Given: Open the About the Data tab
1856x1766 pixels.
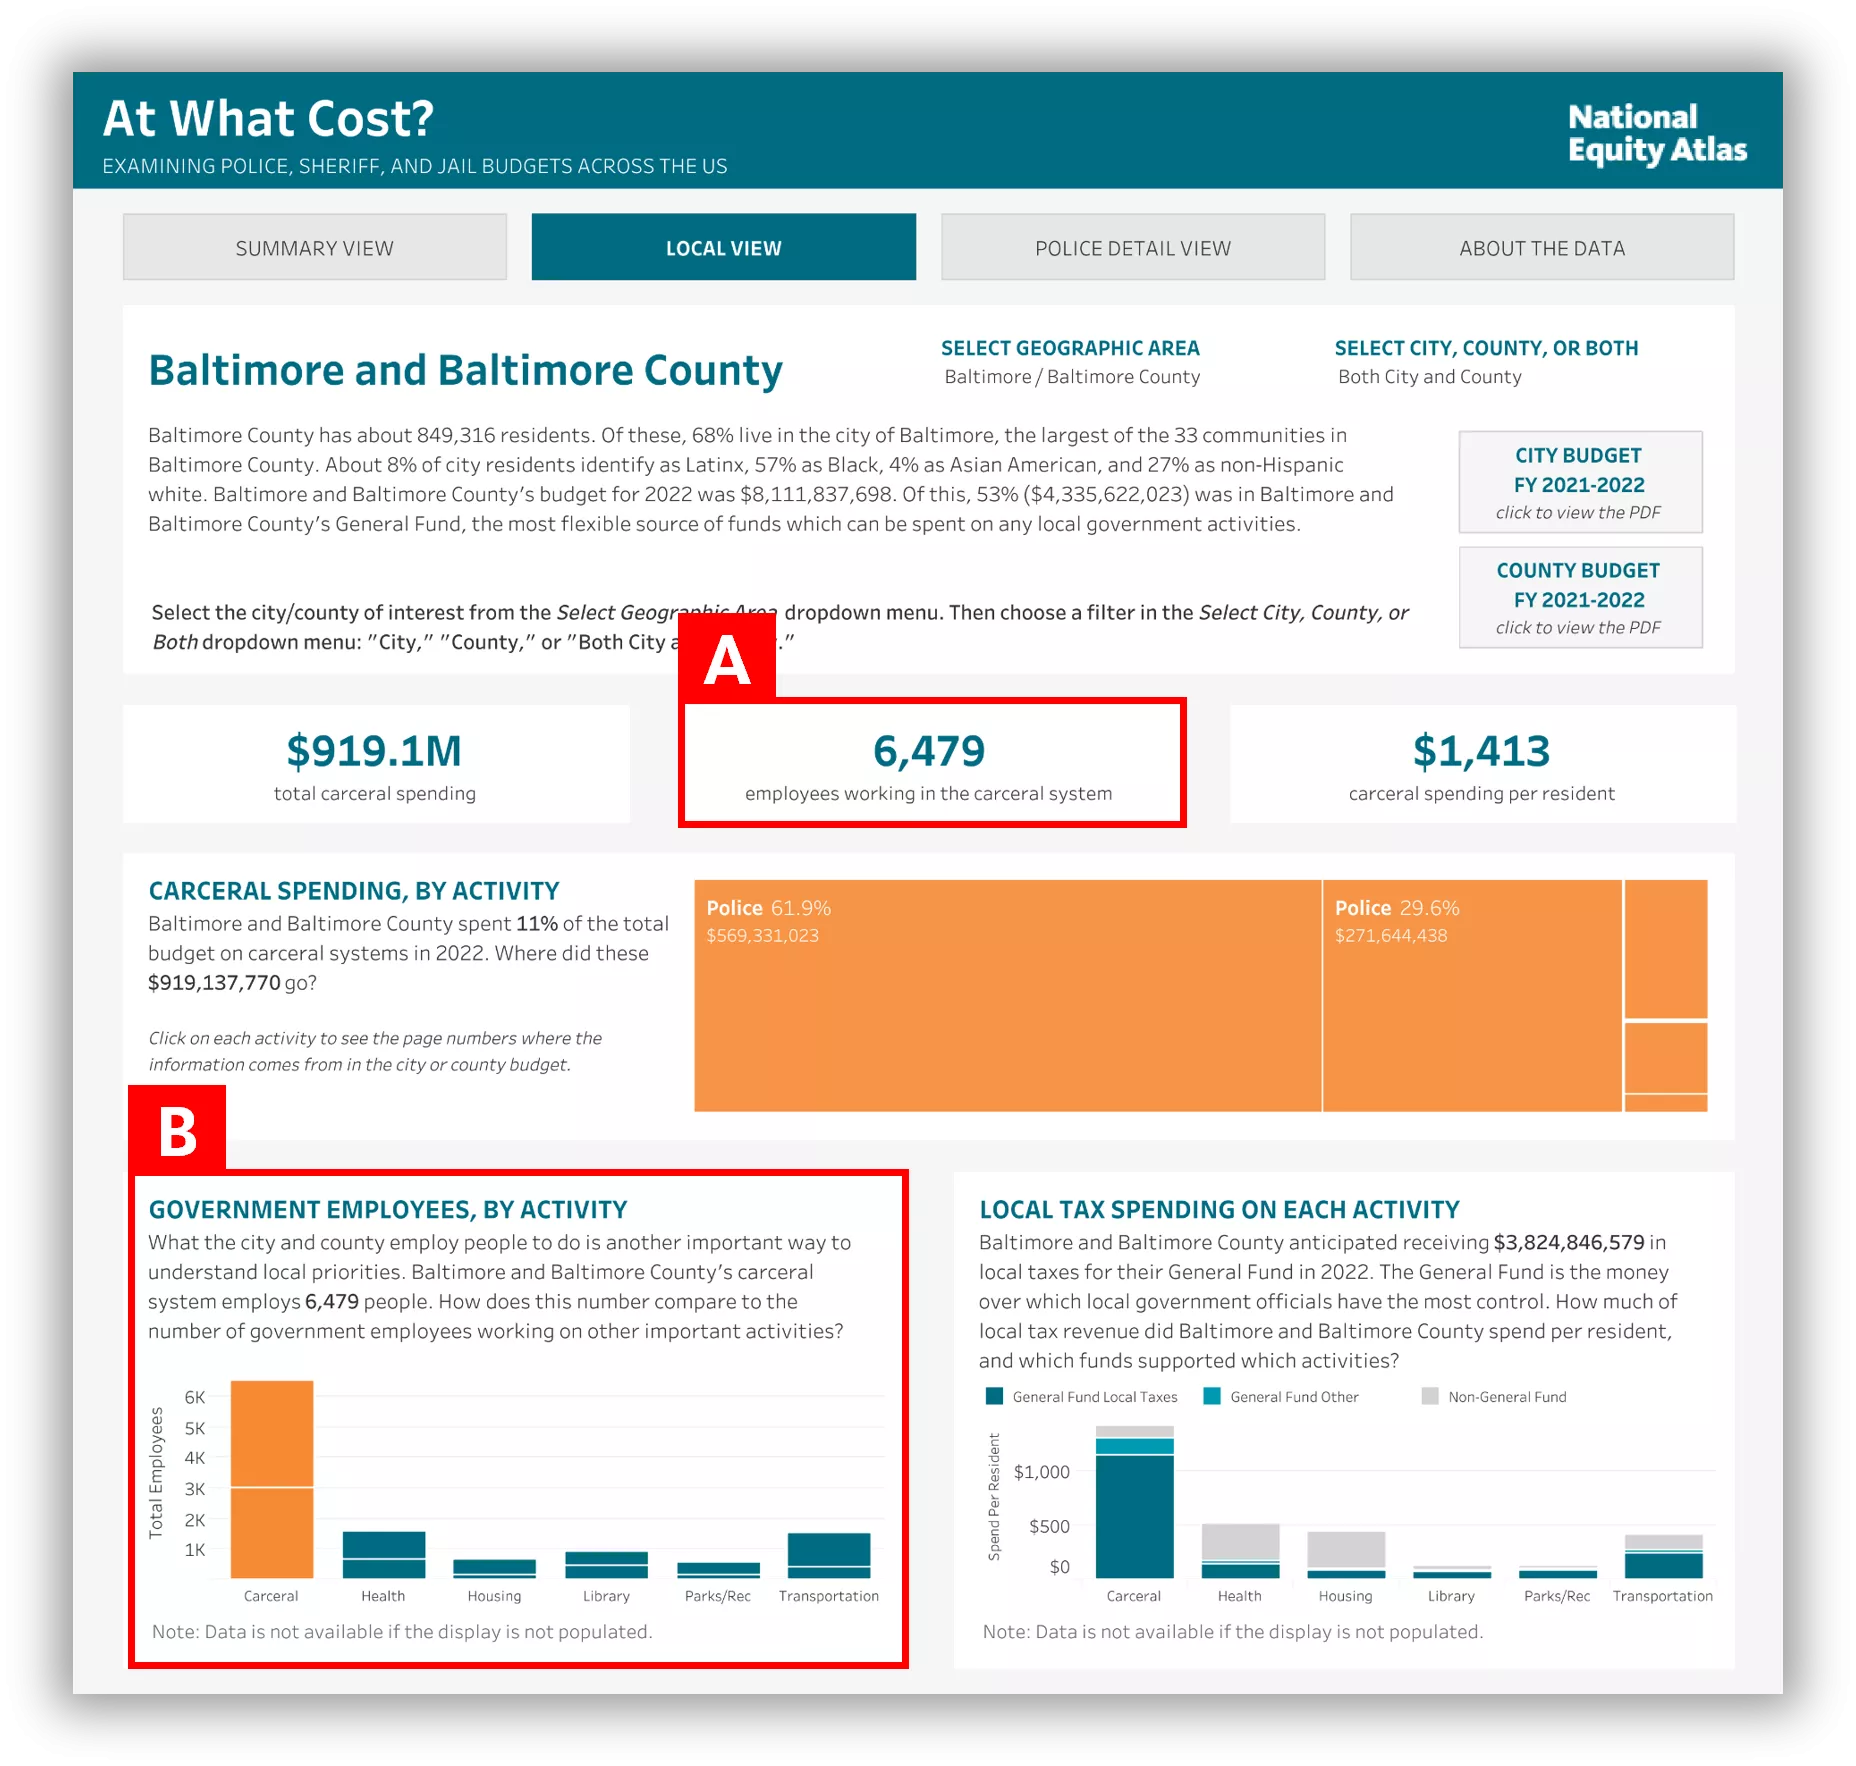Looking at the screenshot, I should pos(1541,247).
